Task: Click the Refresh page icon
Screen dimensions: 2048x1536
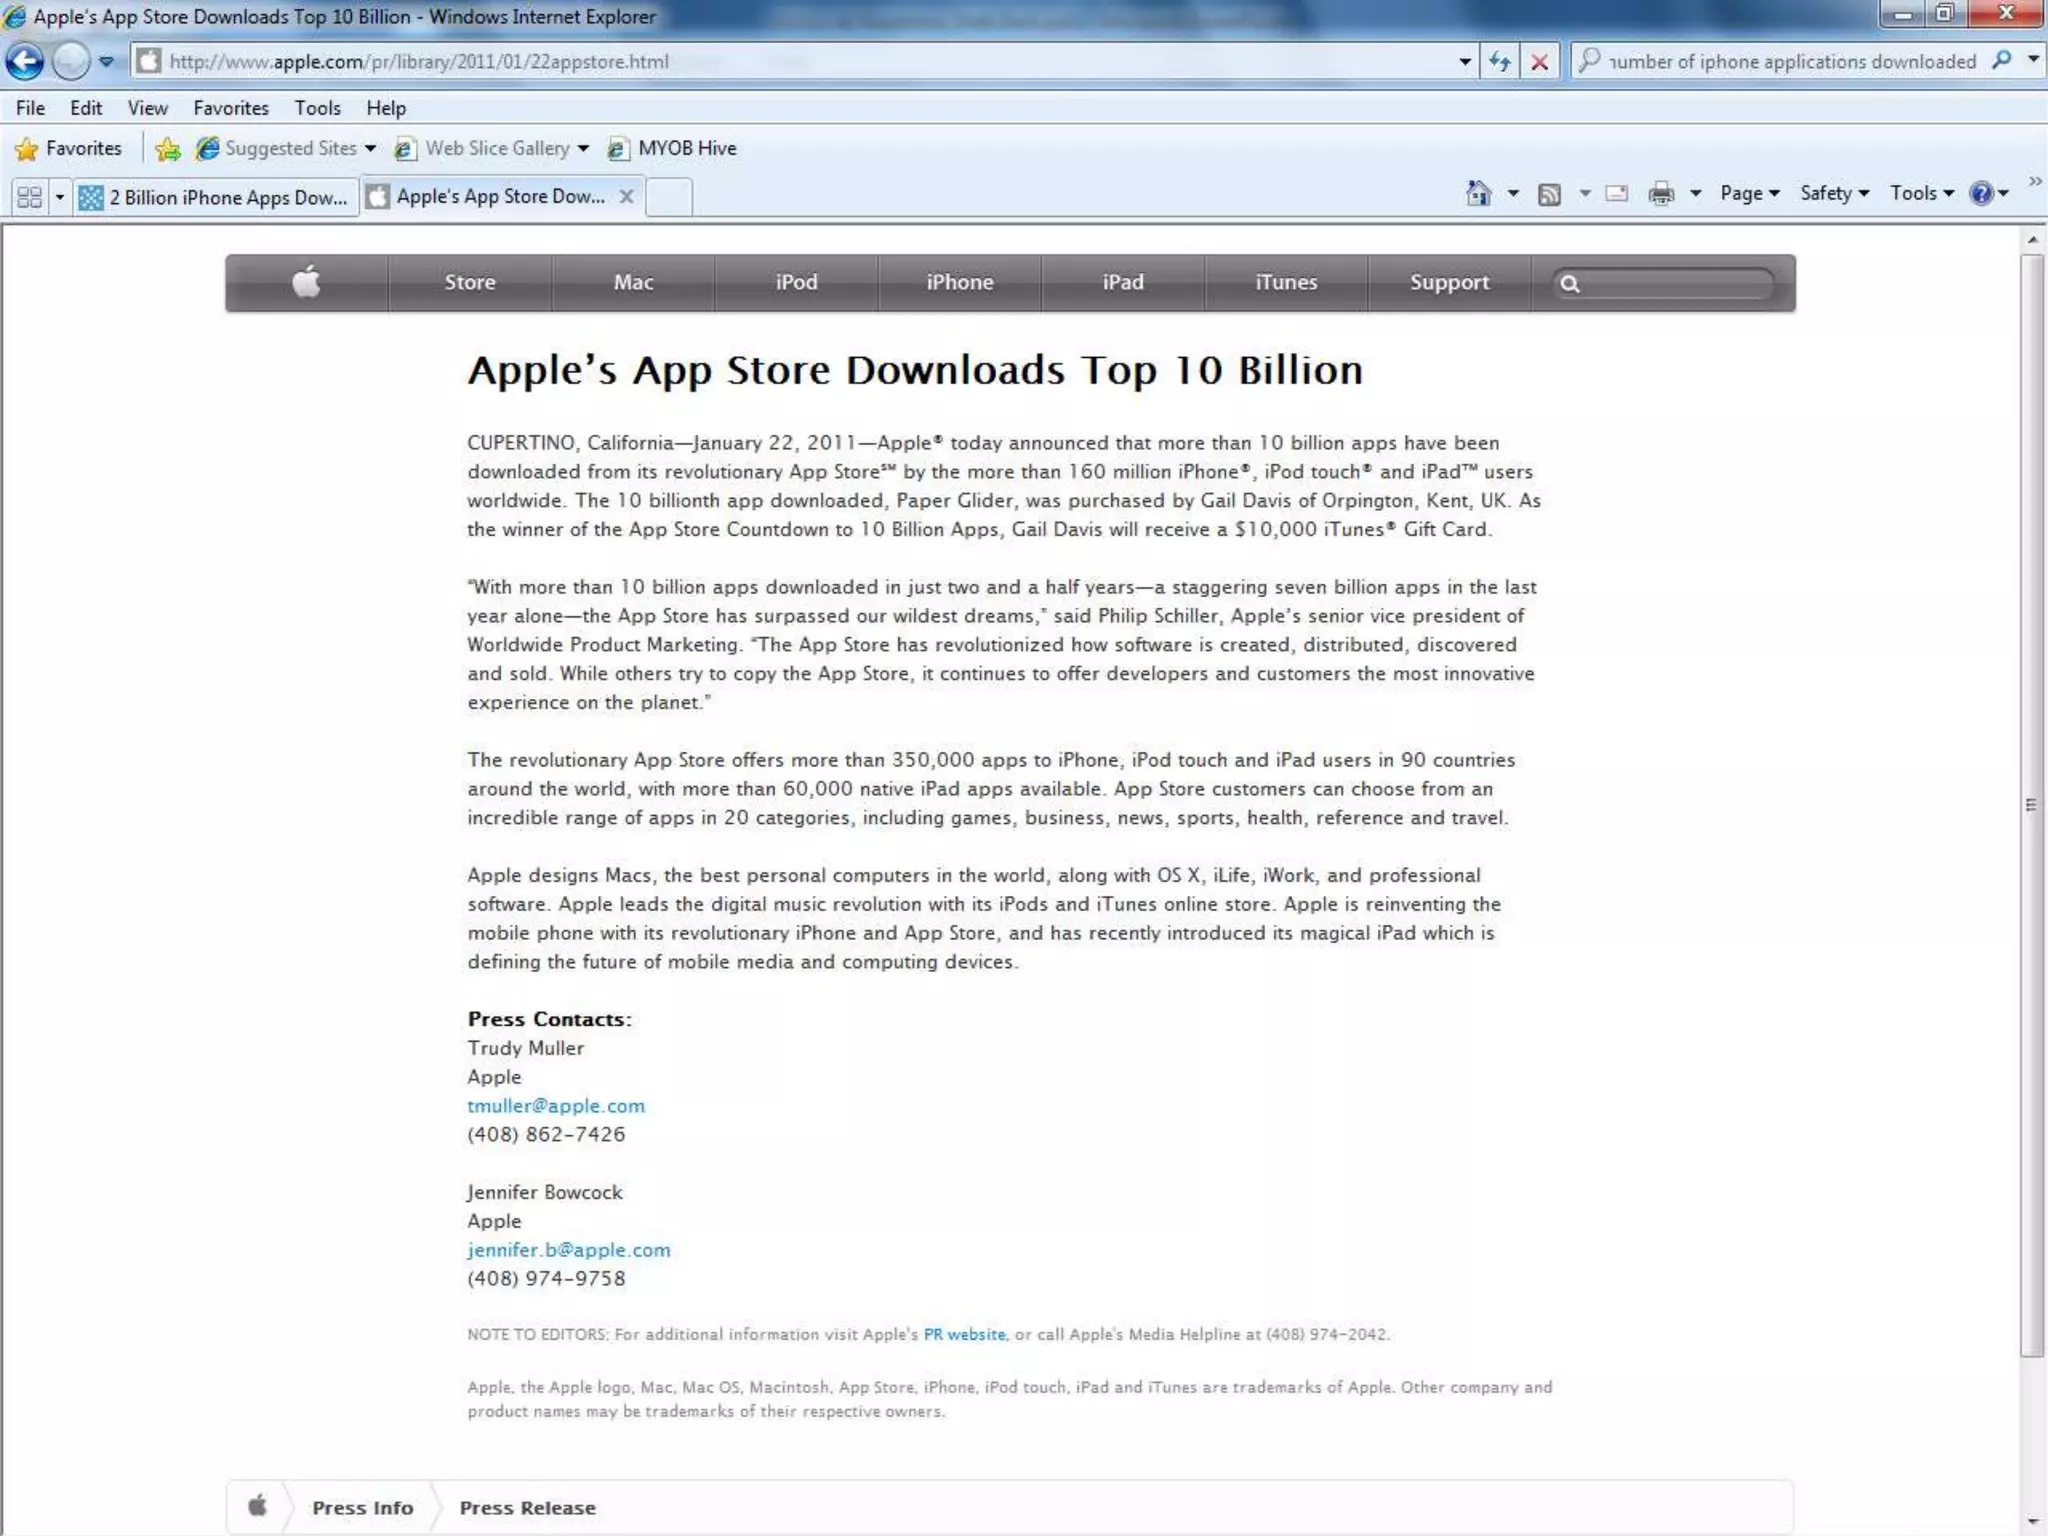Action: 1499,62
